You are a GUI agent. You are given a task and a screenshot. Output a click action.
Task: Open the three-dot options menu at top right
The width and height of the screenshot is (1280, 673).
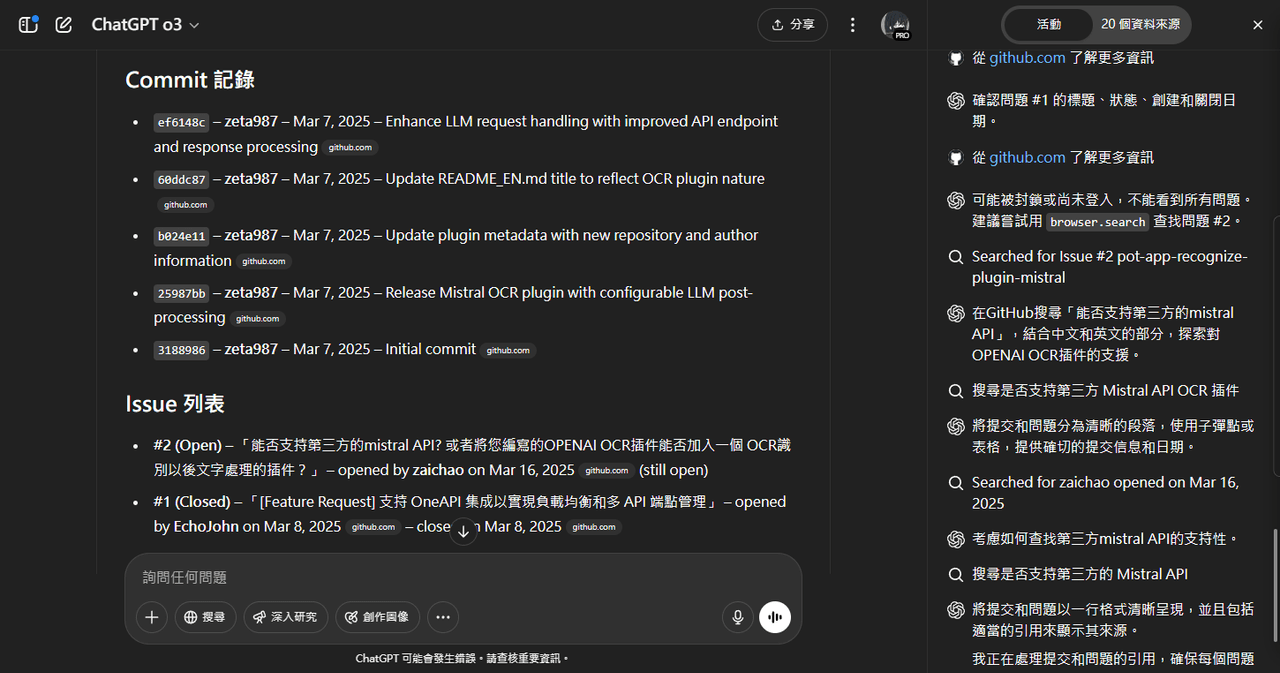coord(852,24)
